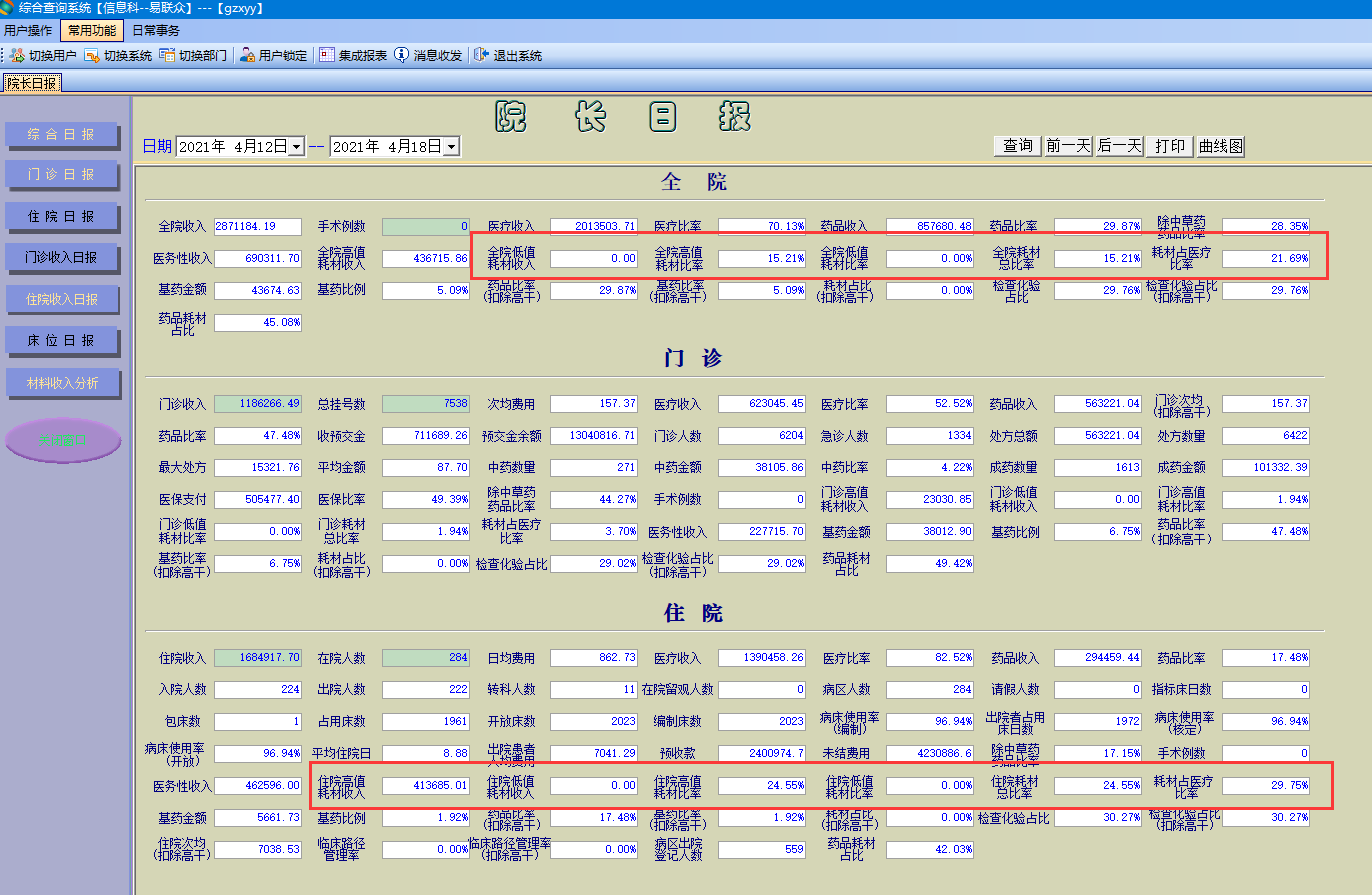1372x895 pixels.
Task: Open 住院日报 in the sidebar
Action: pos(62,217)
